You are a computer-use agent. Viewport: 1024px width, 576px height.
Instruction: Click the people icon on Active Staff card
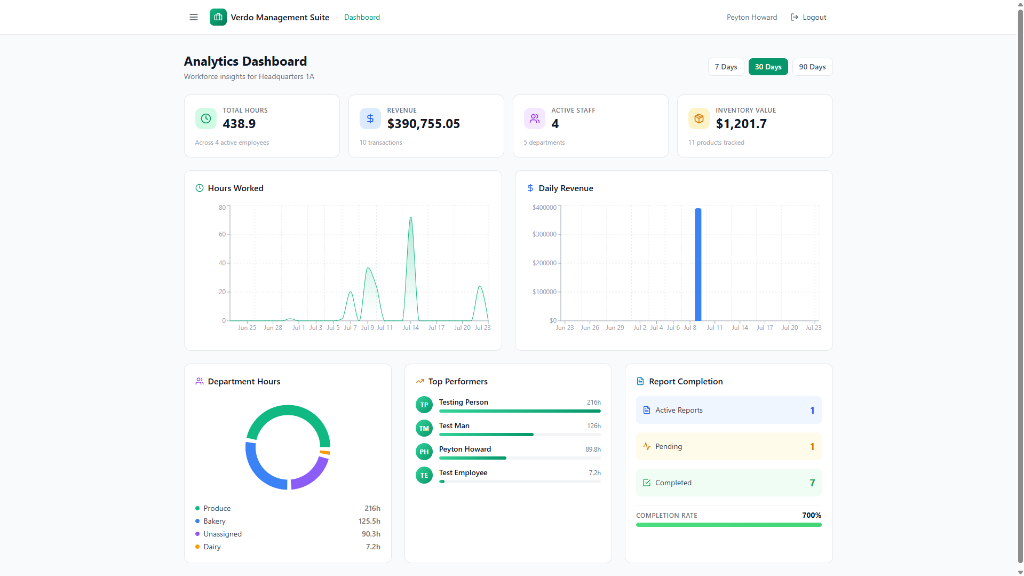point(535,118)
